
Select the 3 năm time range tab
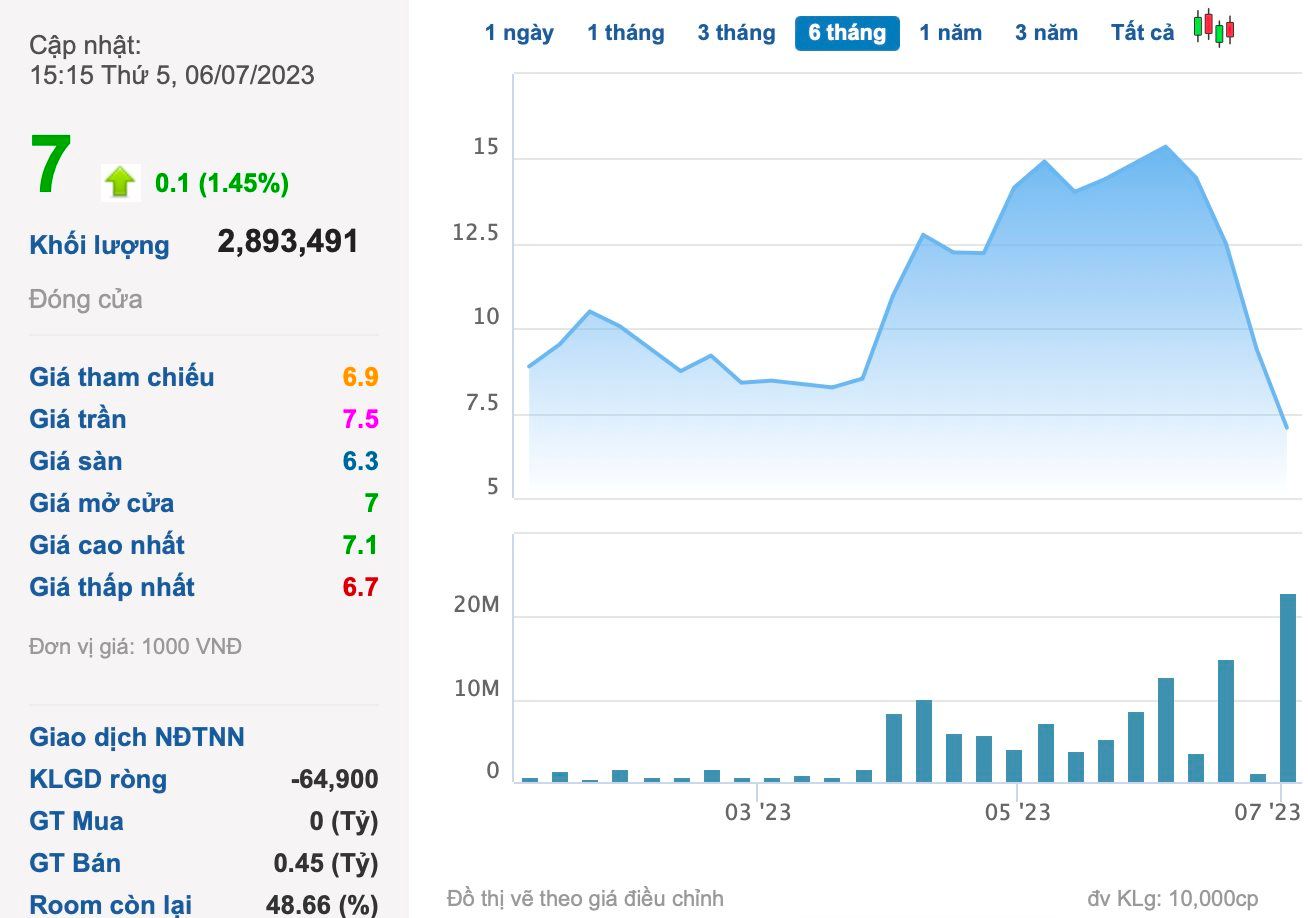click(1047, 33)
